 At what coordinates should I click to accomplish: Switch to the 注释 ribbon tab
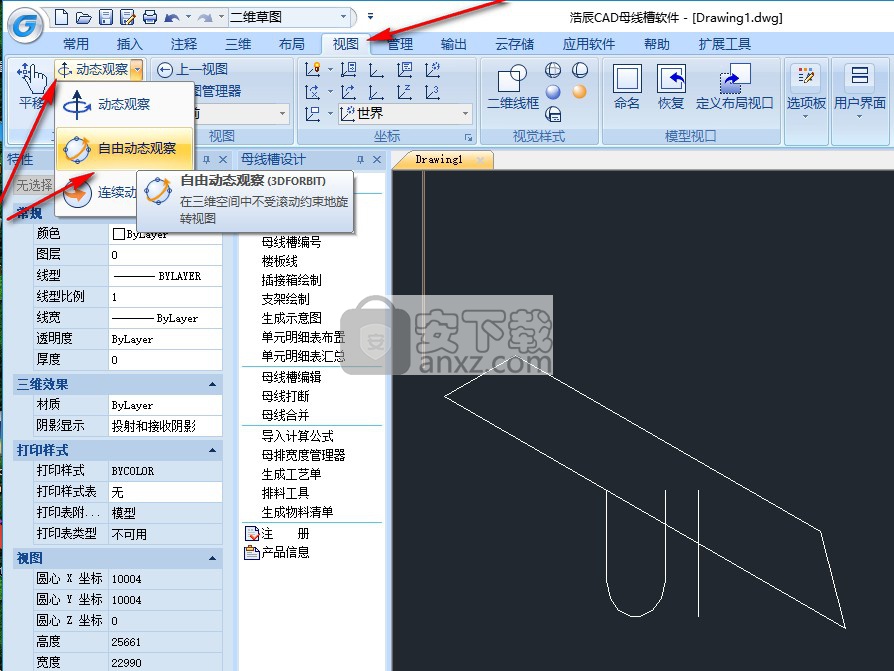point(184,44)
